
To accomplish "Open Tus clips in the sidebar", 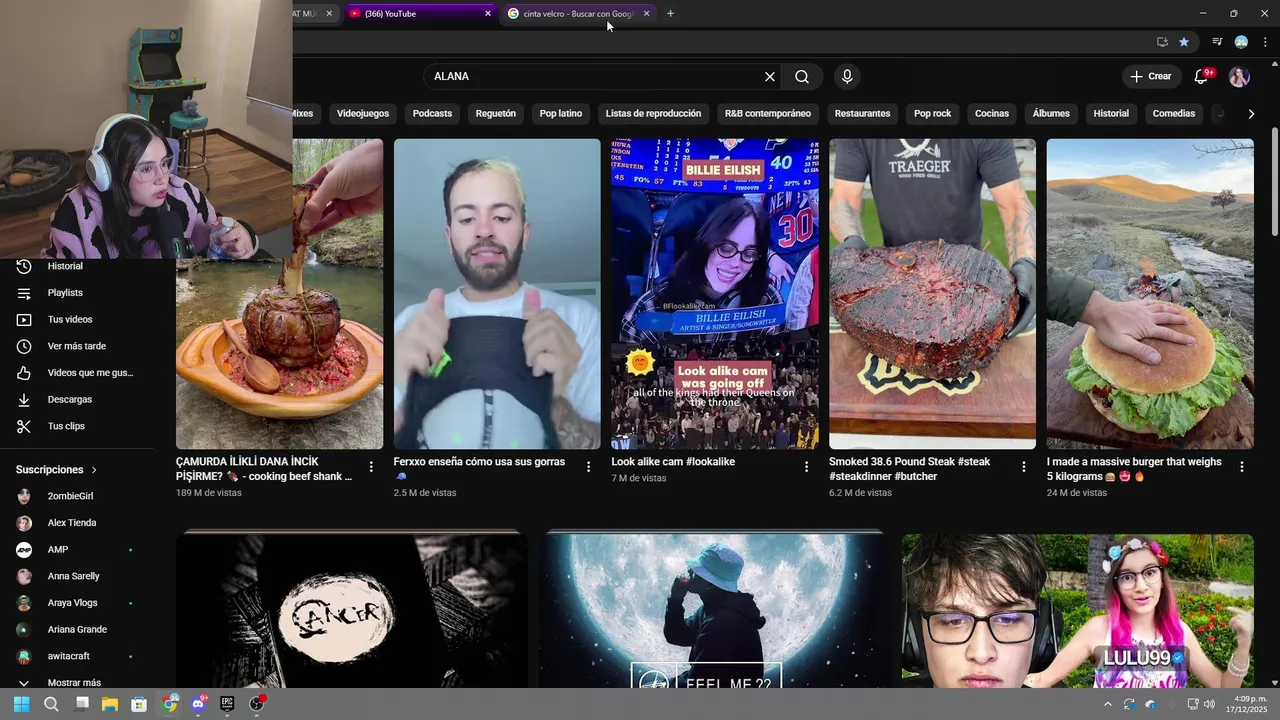I will [76, 426].
